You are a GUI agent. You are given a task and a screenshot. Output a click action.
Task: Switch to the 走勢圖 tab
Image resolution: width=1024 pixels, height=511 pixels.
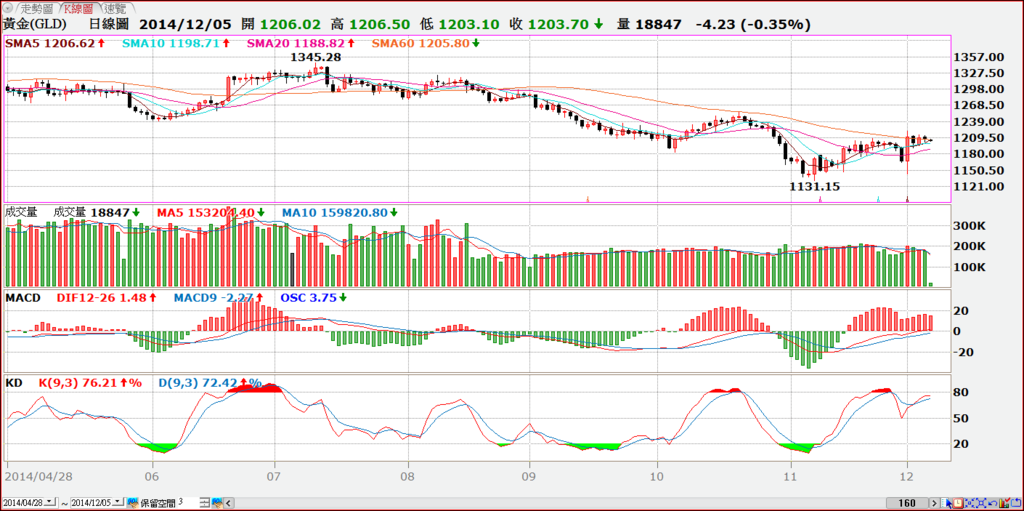pos(35,8)
